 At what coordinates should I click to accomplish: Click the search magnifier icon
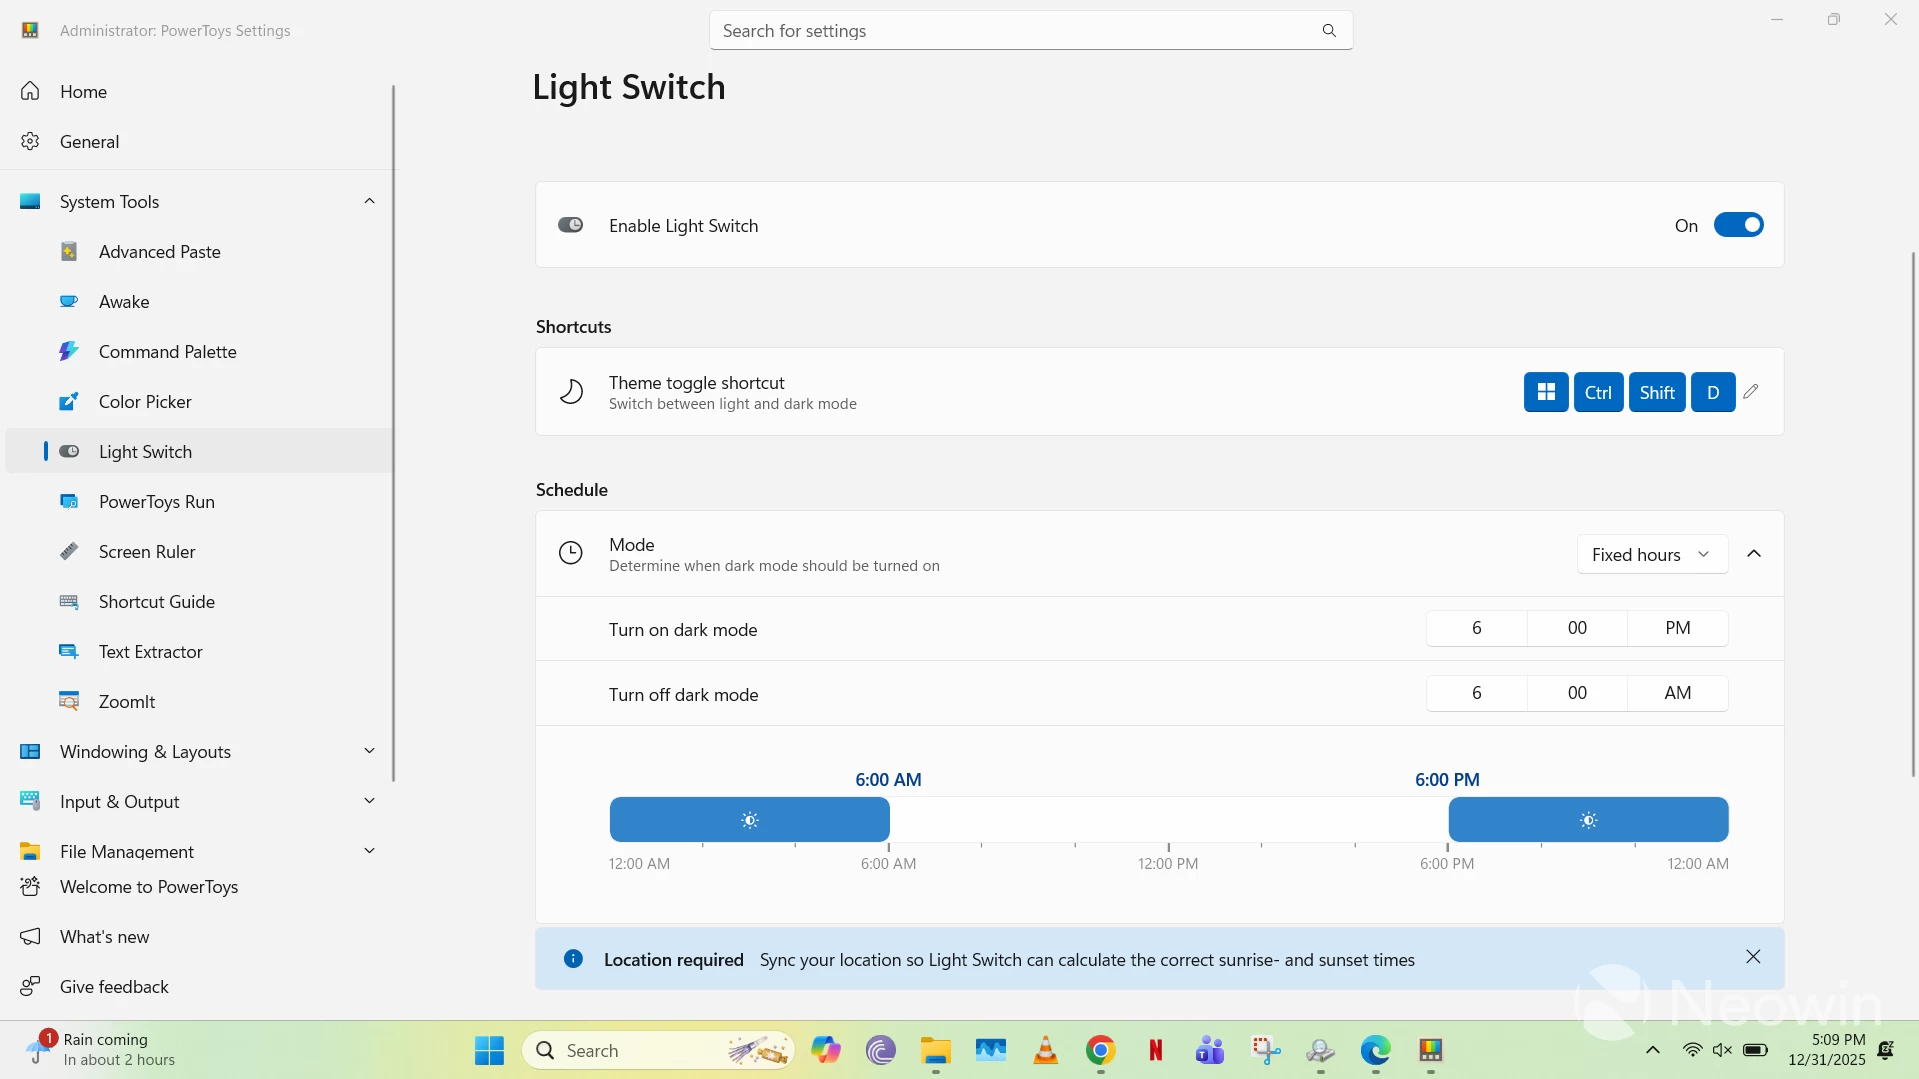point(1329,31)
